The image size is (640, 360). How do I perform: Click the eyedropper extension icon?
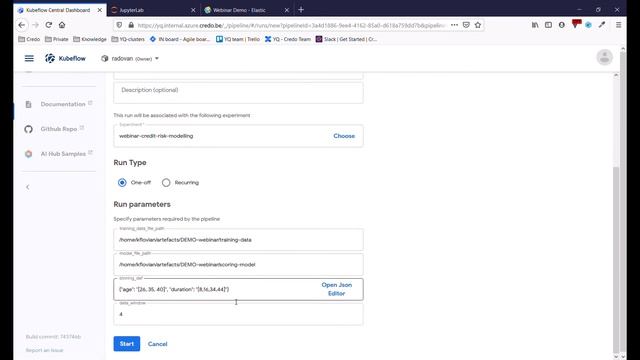pos(602,25)
